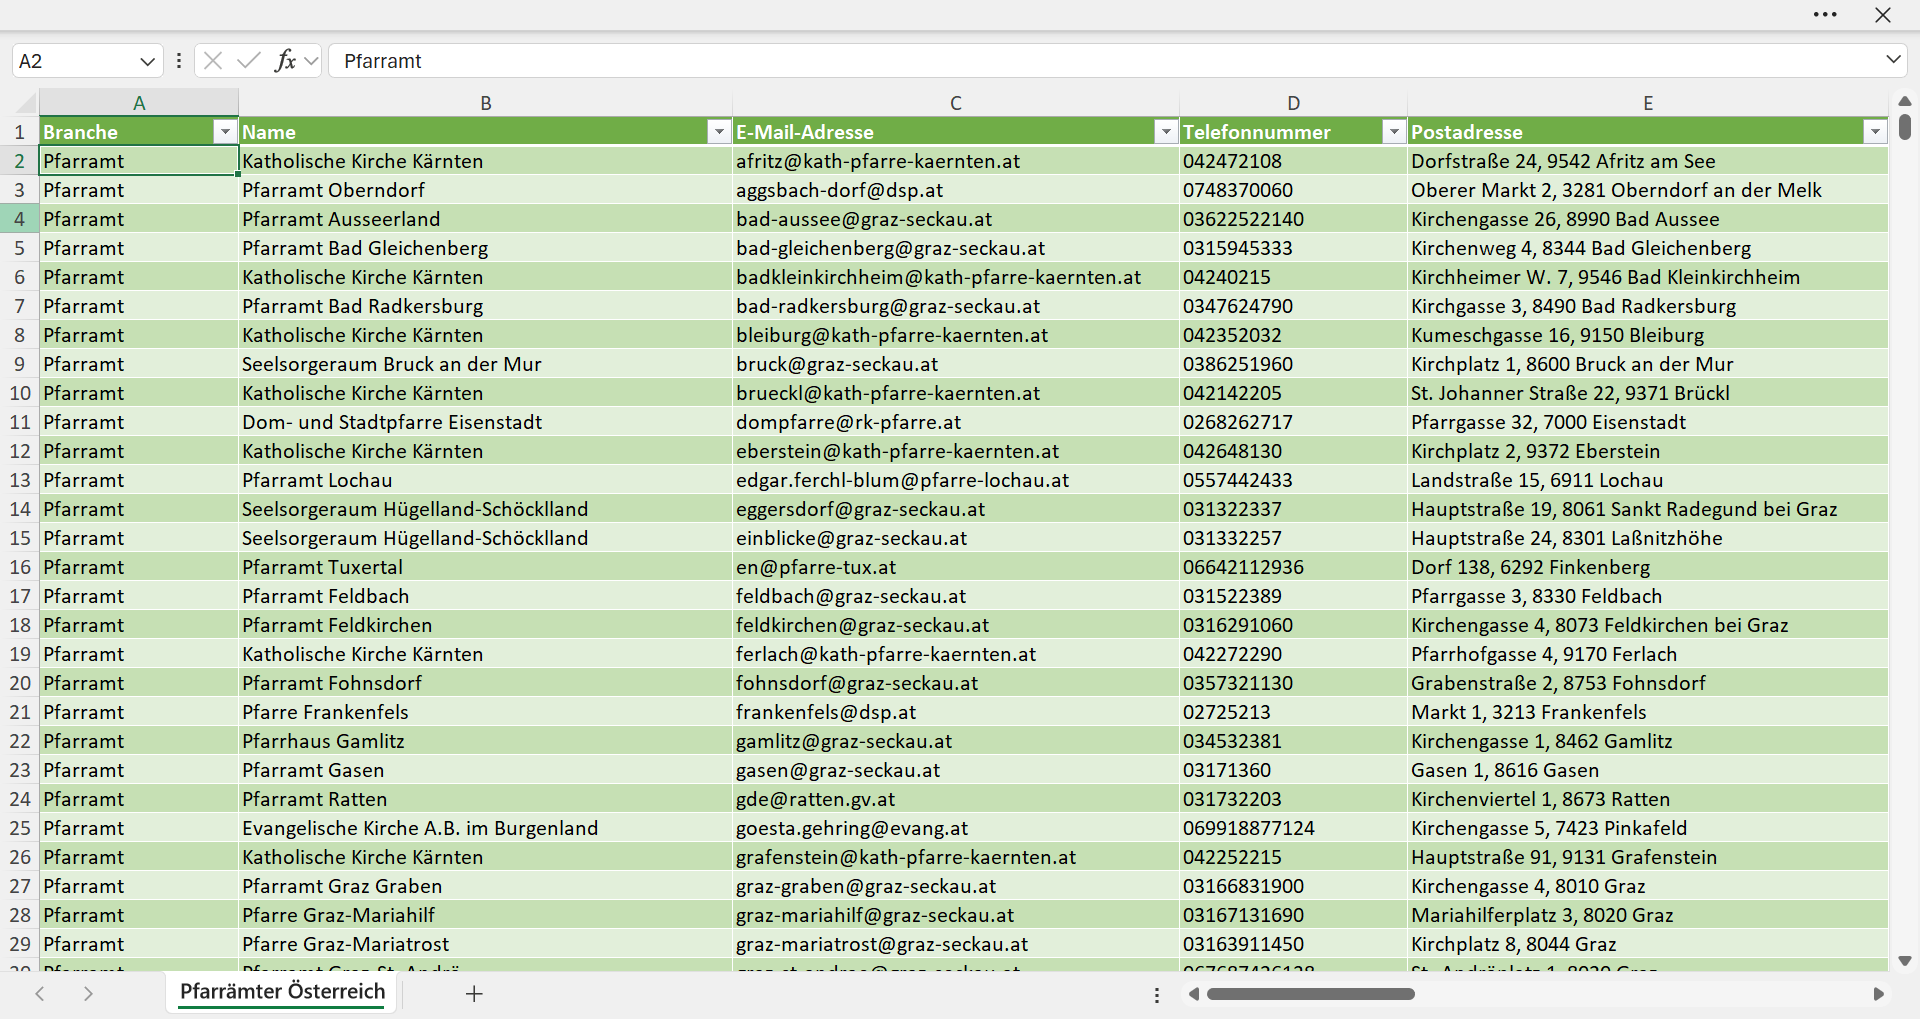
Task: Close the spreadsheet window
Action: (x=1883, y=15)
